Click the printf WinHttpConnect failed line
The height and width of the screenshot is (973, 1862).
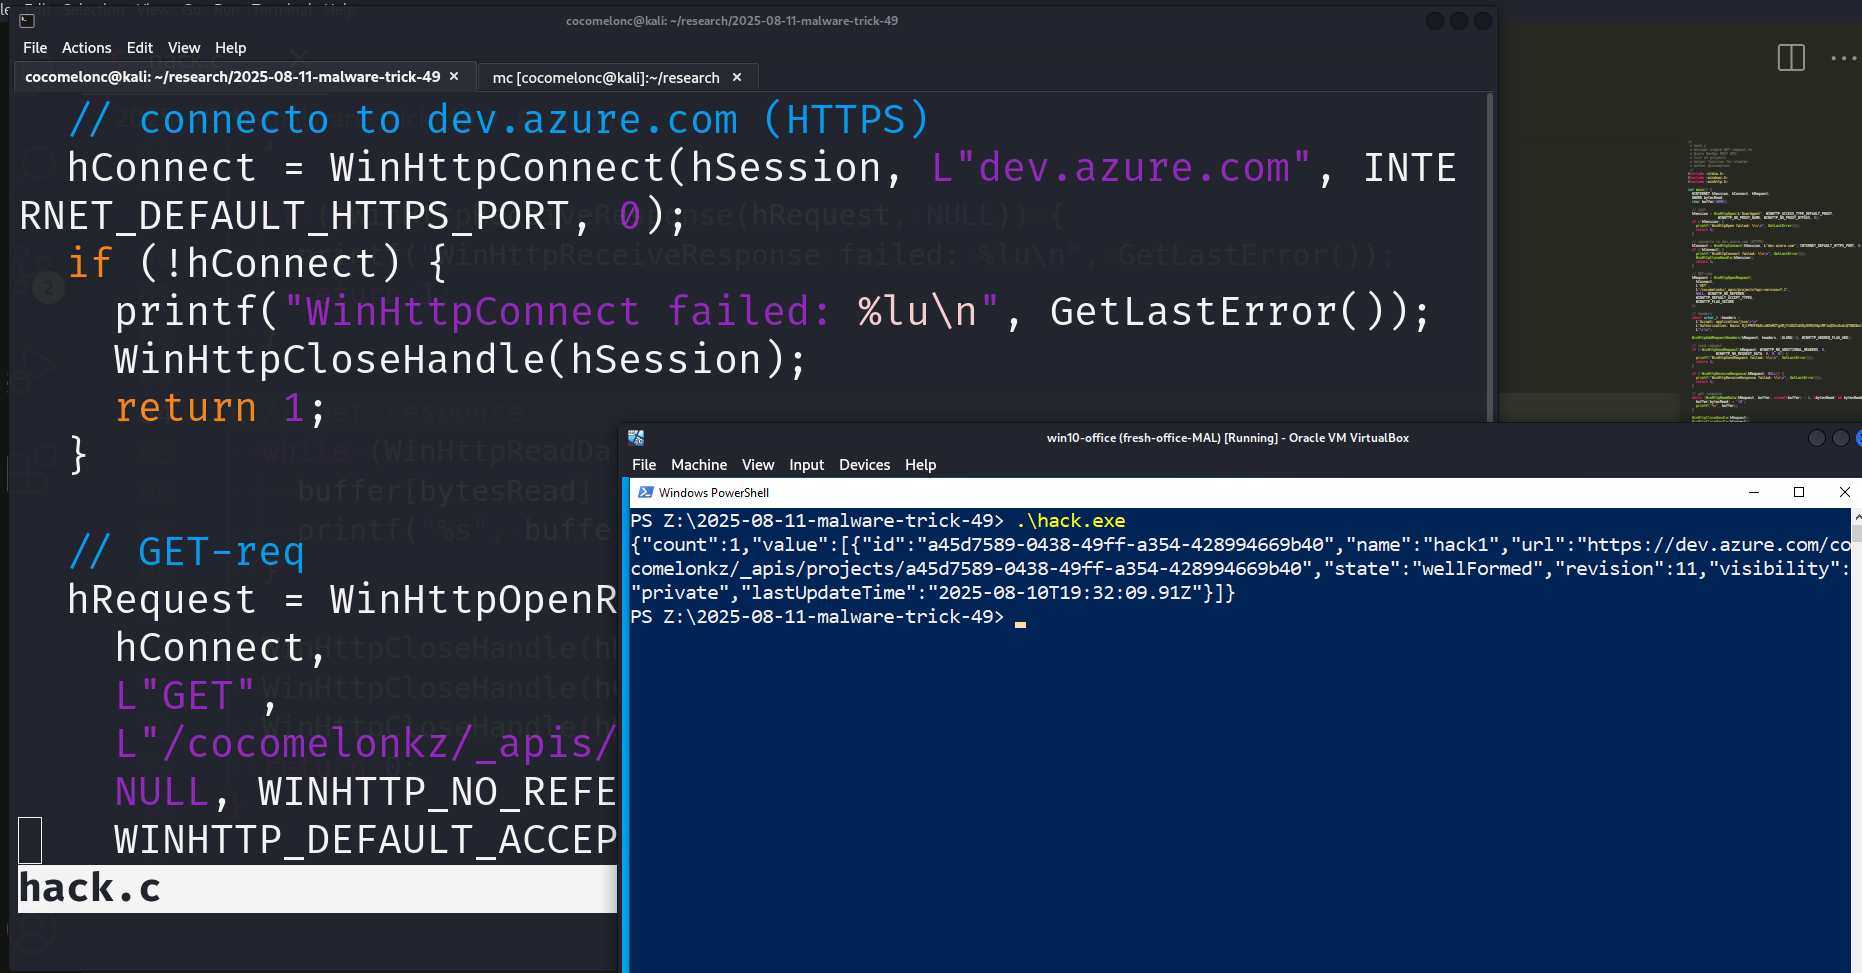773,312
